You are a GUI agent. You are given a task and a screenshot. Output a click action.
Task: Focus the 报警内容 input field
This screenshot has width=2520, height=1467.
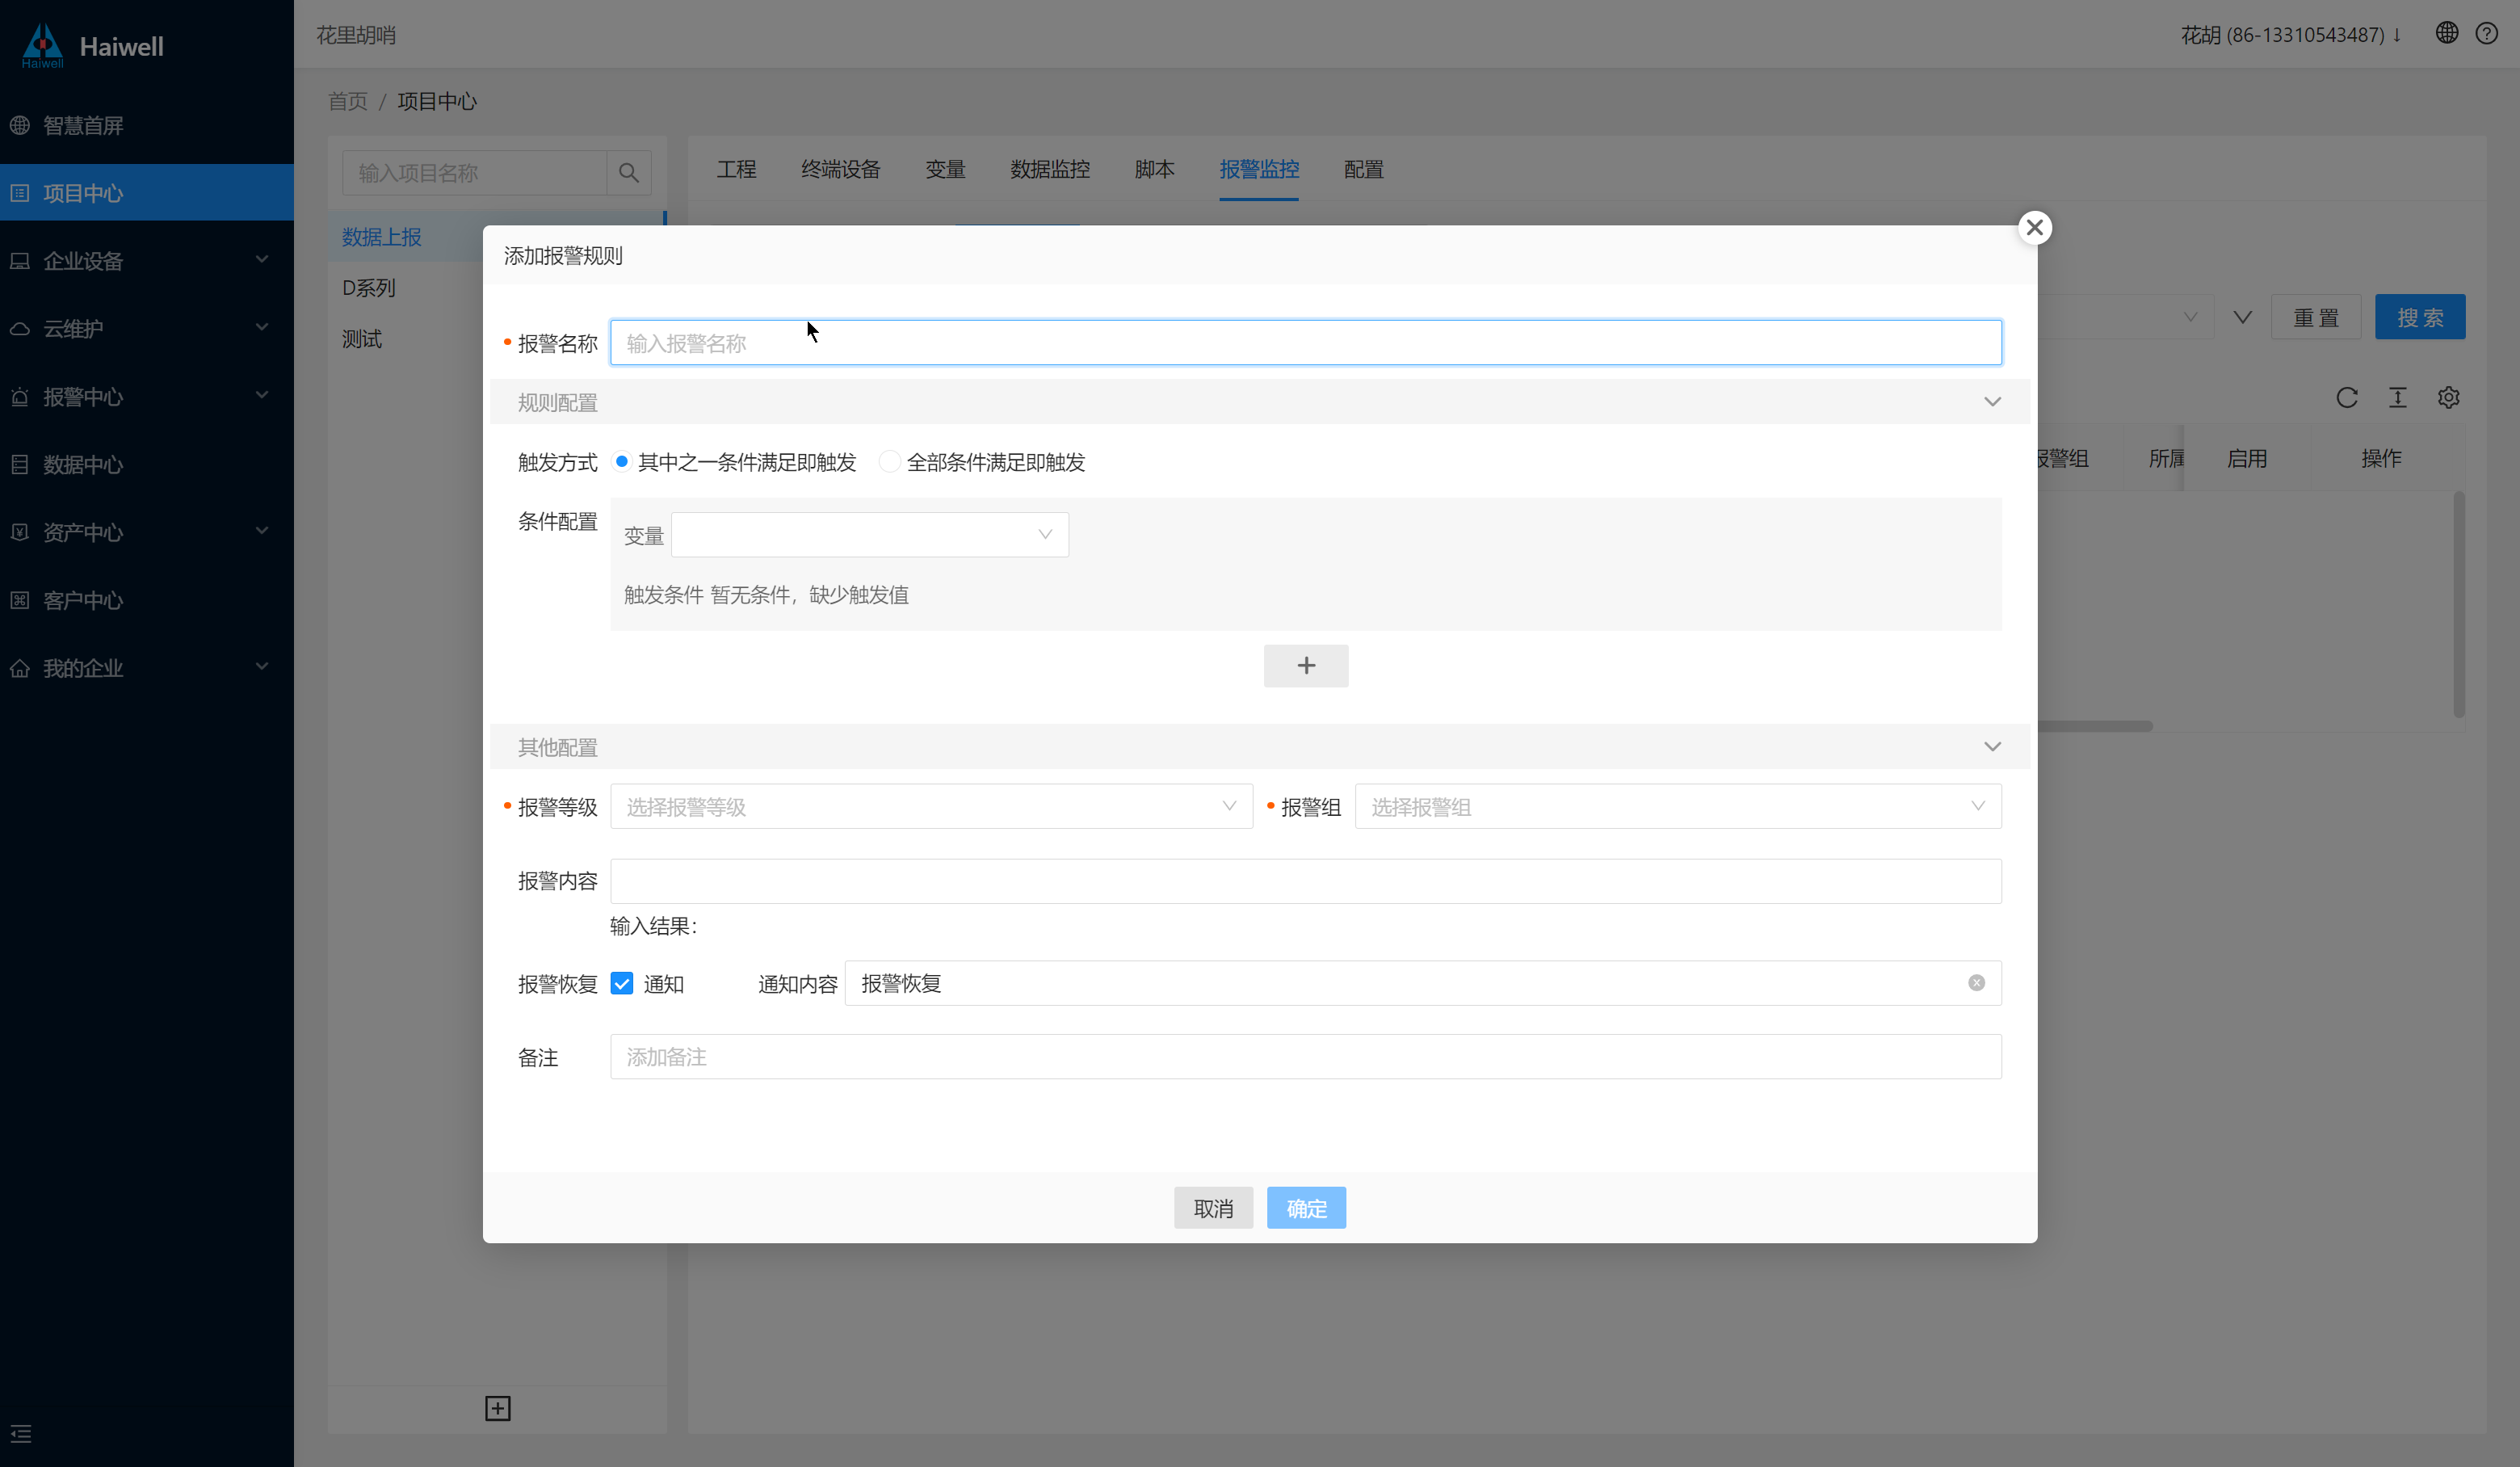point(1306,881)
